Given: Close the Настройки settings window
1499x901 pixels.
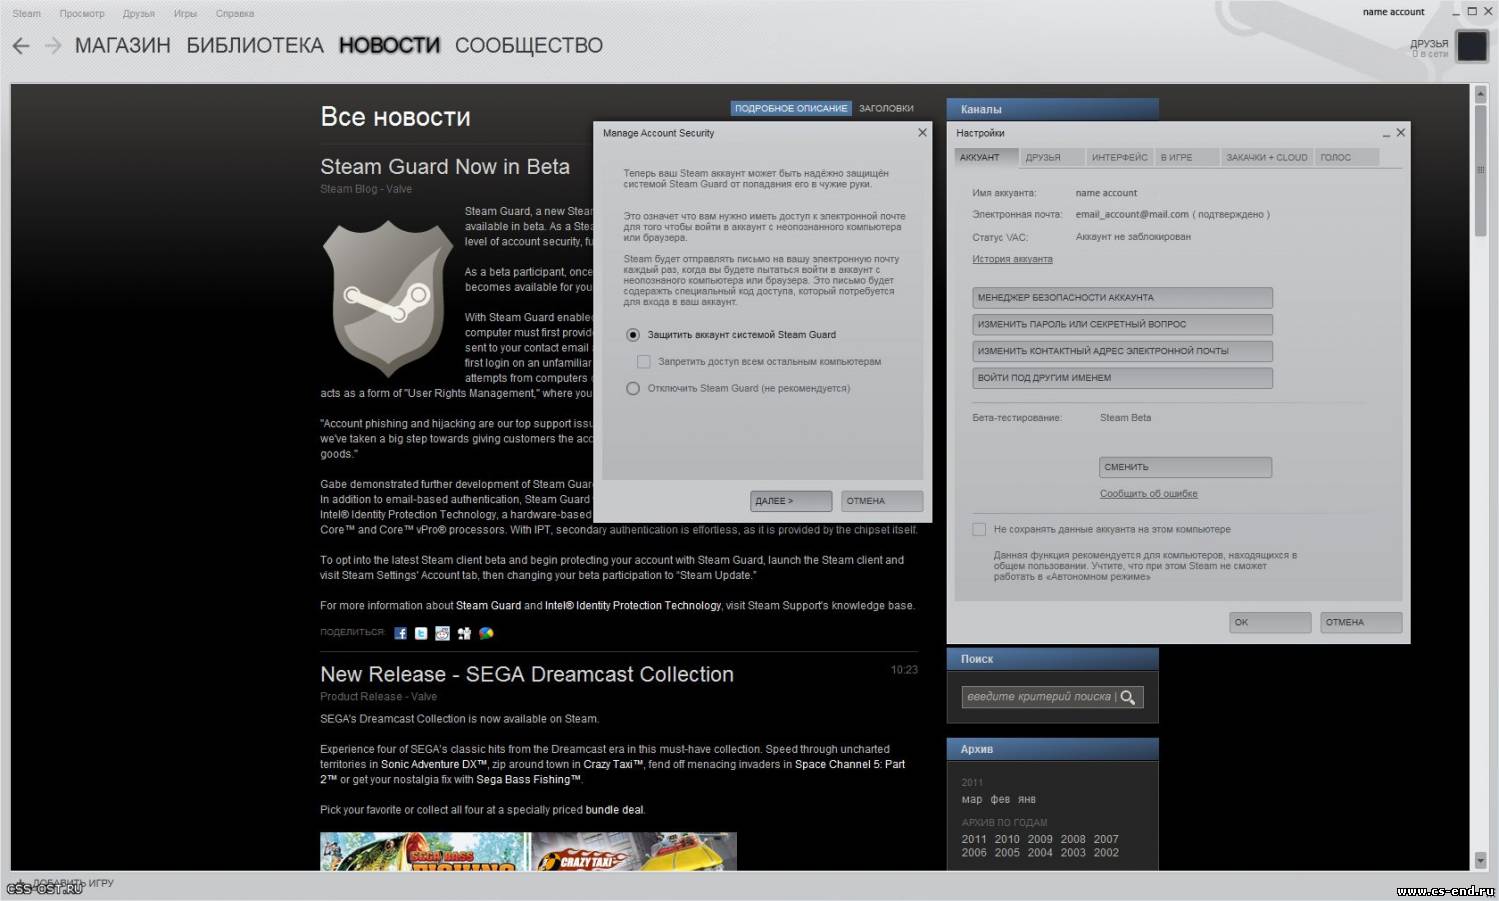Looking at the screenshot, I should pos(1400,132).
